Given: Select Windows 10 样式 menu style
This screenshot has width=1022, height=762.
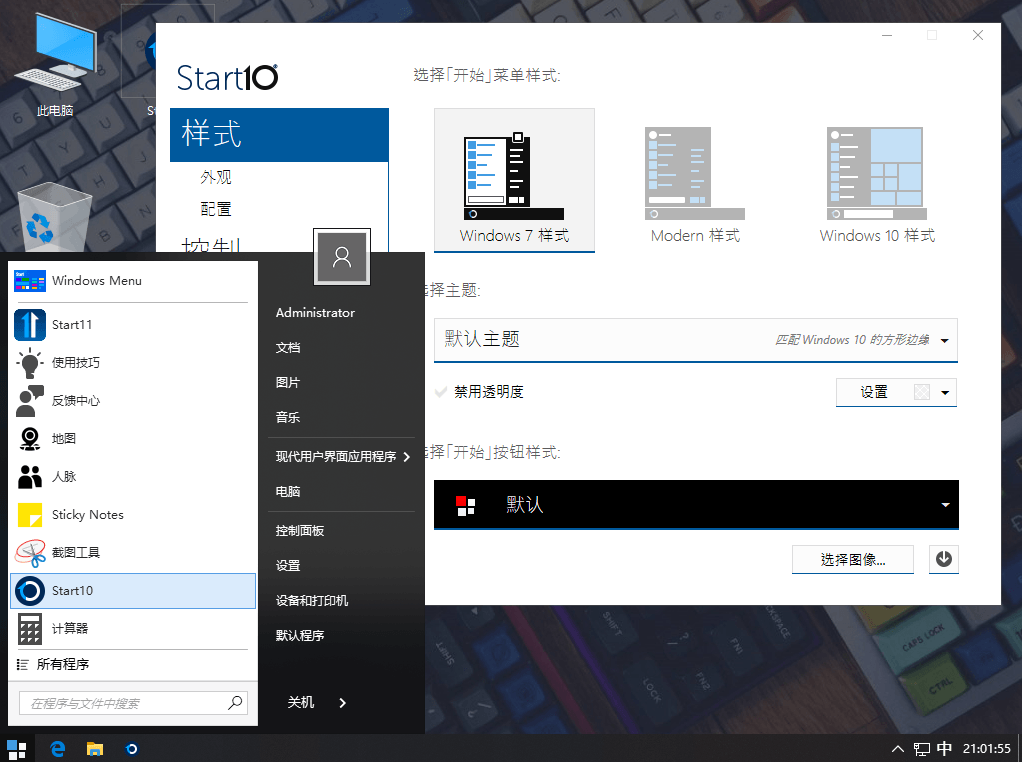Looking at the screenshot, I should click(x=877, y=184).
